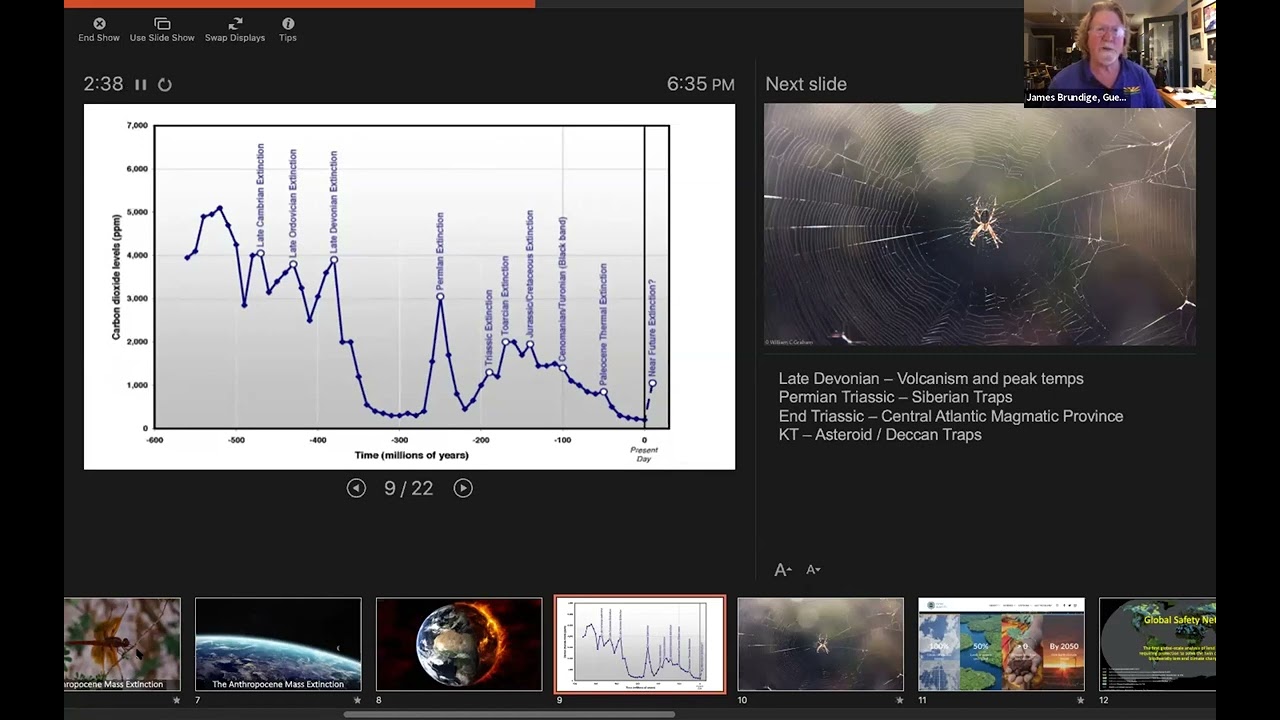Click Swap Displays button
The height and width of the screenshot is (720, 1280).
(x=235, y=30)
